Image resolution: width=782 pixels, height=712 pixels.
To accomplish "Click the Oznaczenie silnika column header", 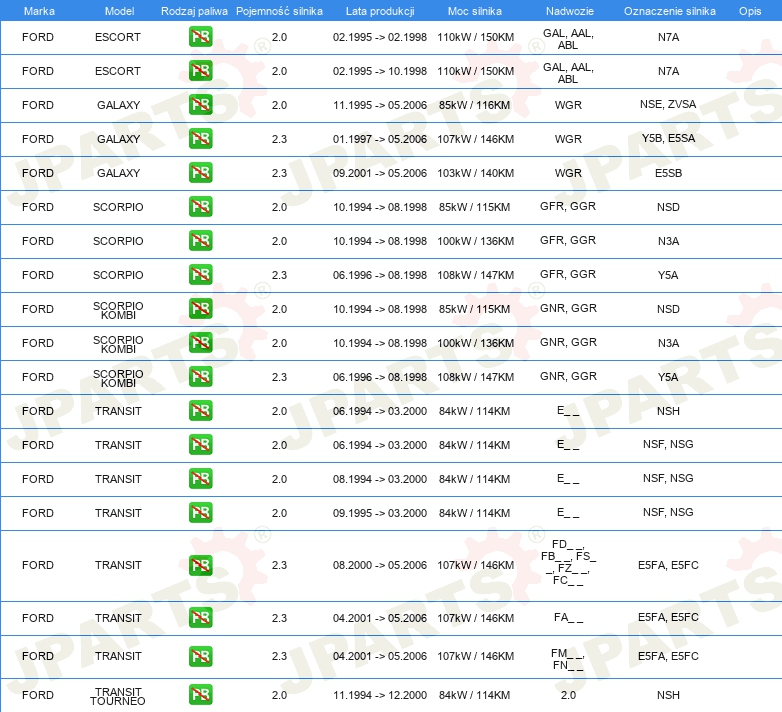I will click(669, 11).
